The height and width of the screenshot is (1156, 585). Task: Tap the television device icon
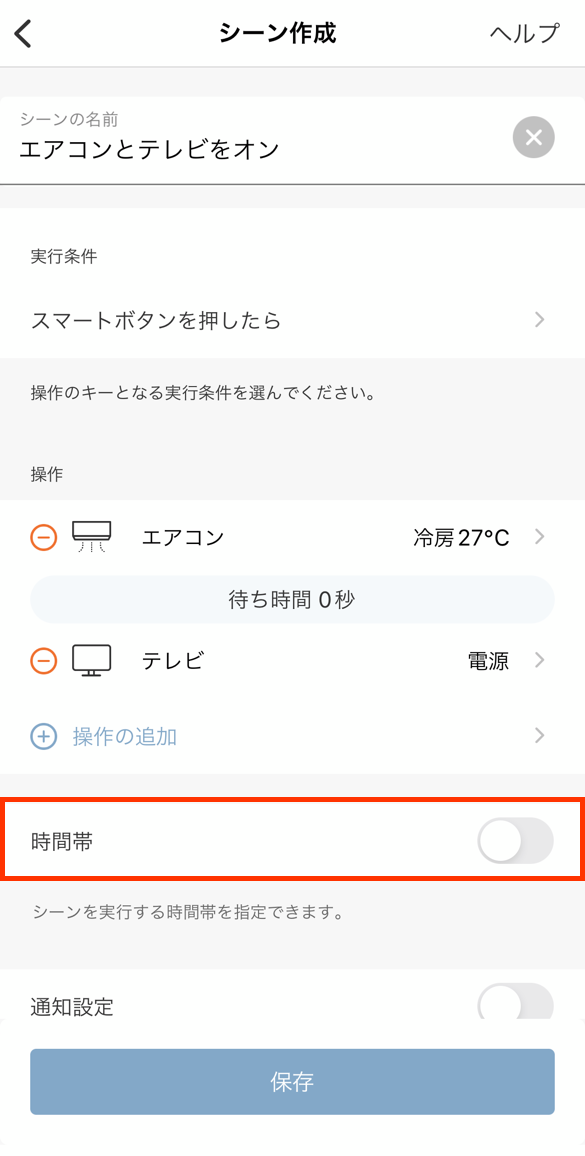[x=91, y=661]
